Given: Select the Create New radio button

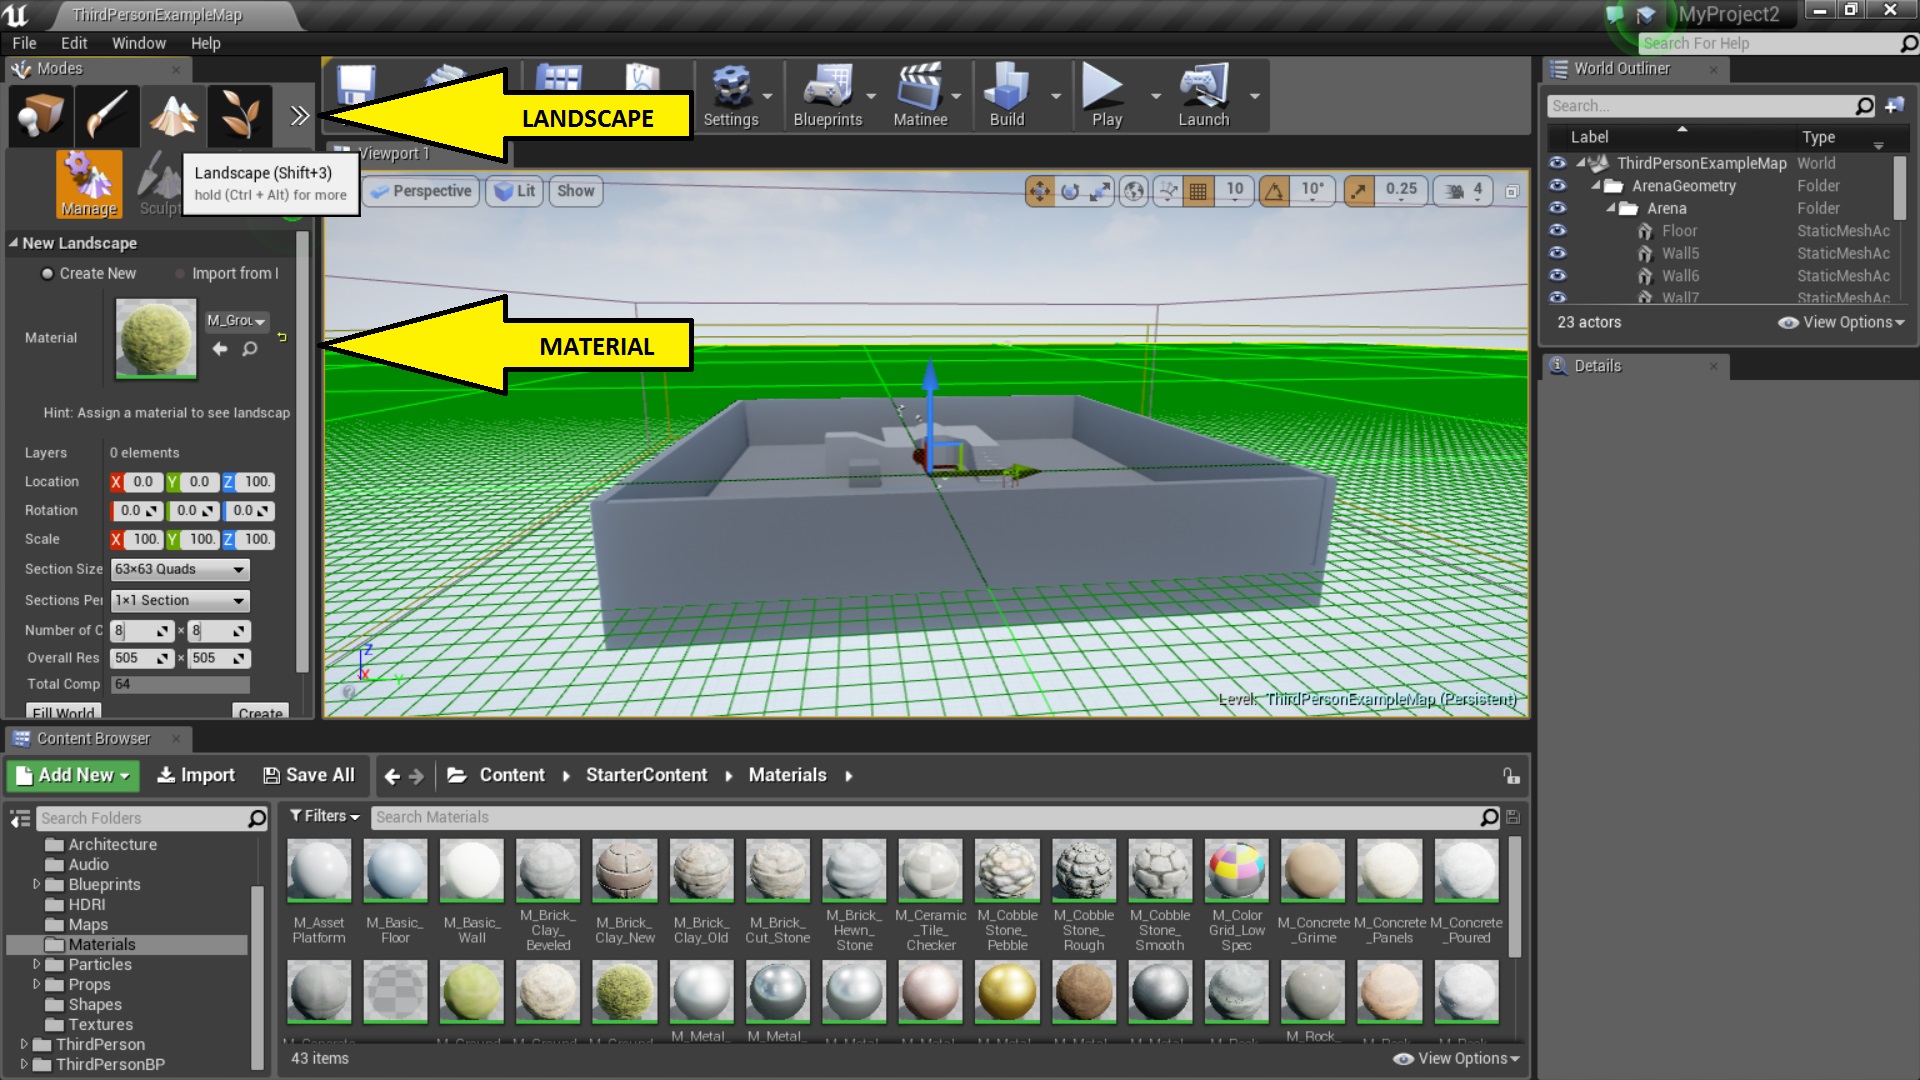Looking at the screenshot, I should (47, 274).
